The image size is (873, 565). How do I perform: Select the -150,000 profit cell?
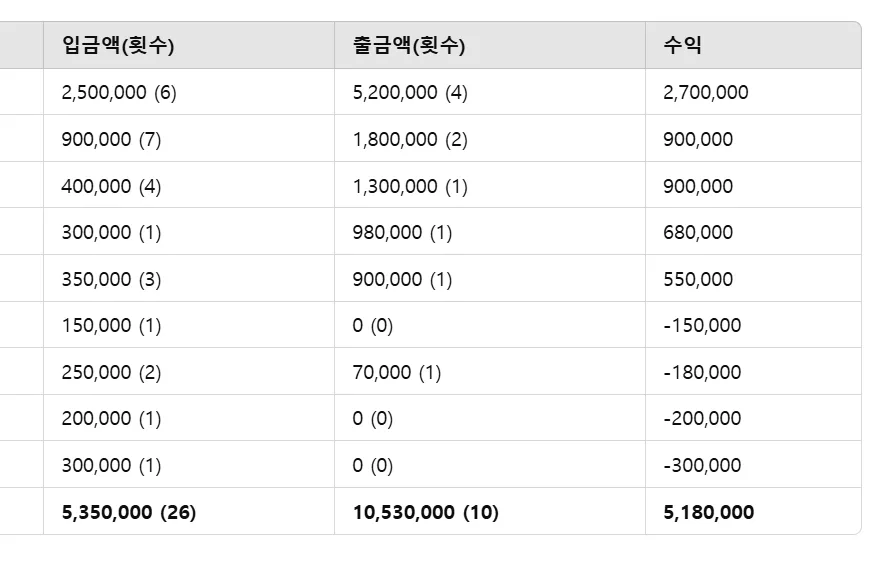[x=753, y=325]
